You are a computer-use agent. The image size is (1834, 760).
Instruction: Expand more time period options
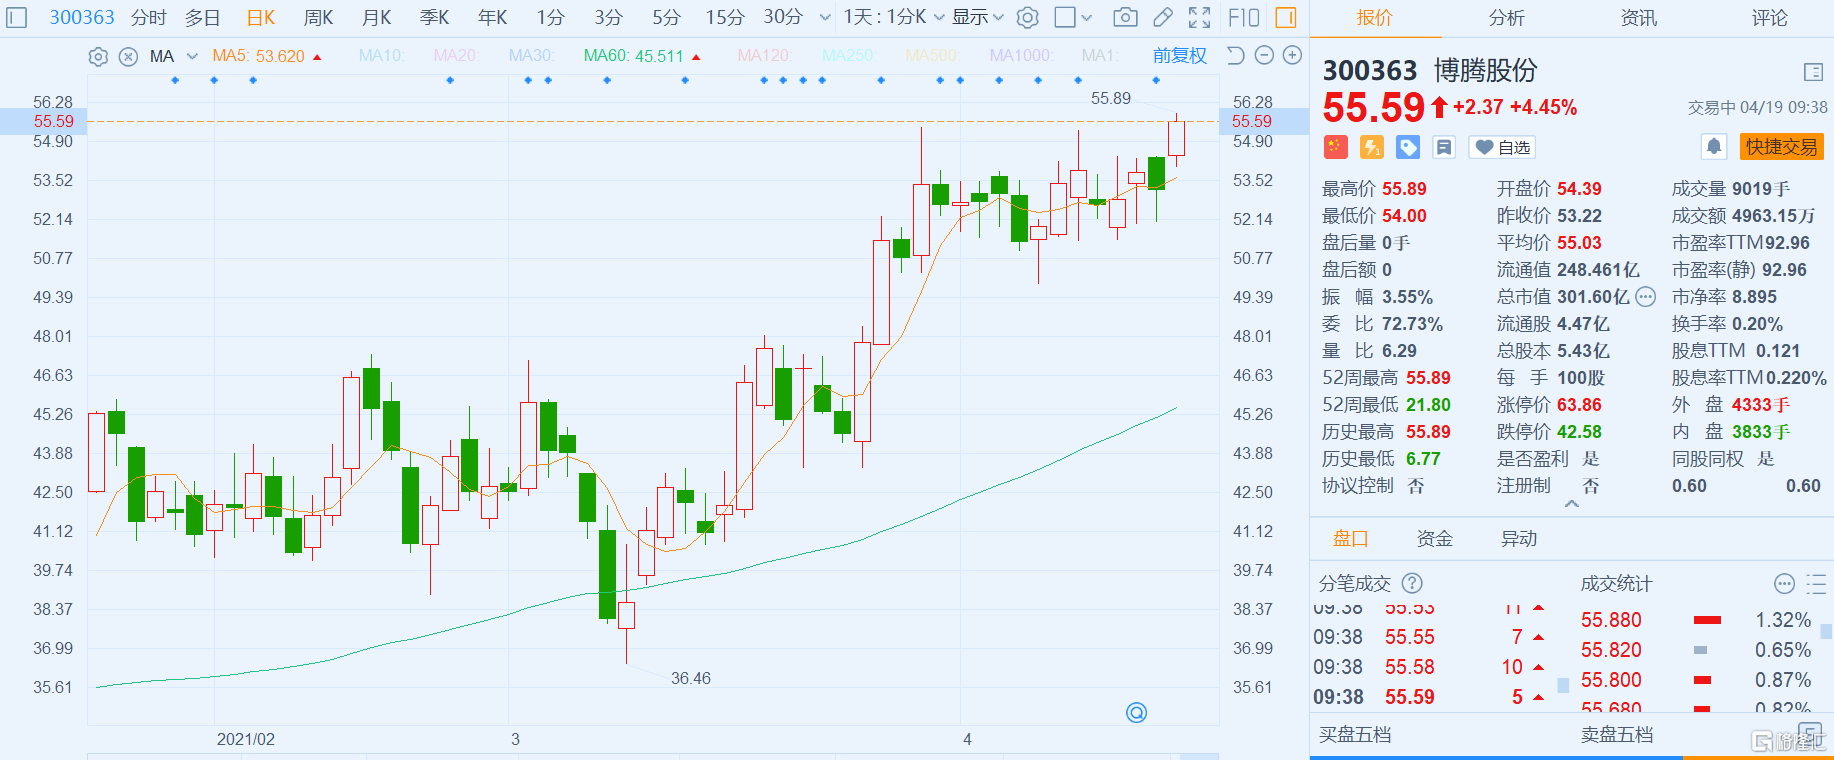(825, 18)
